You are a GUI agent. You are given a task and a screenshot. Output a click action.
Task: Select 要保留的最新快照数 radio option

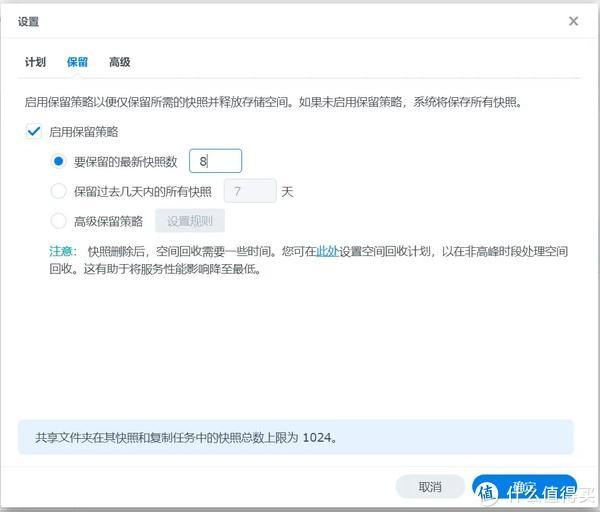tap(59, 161)
